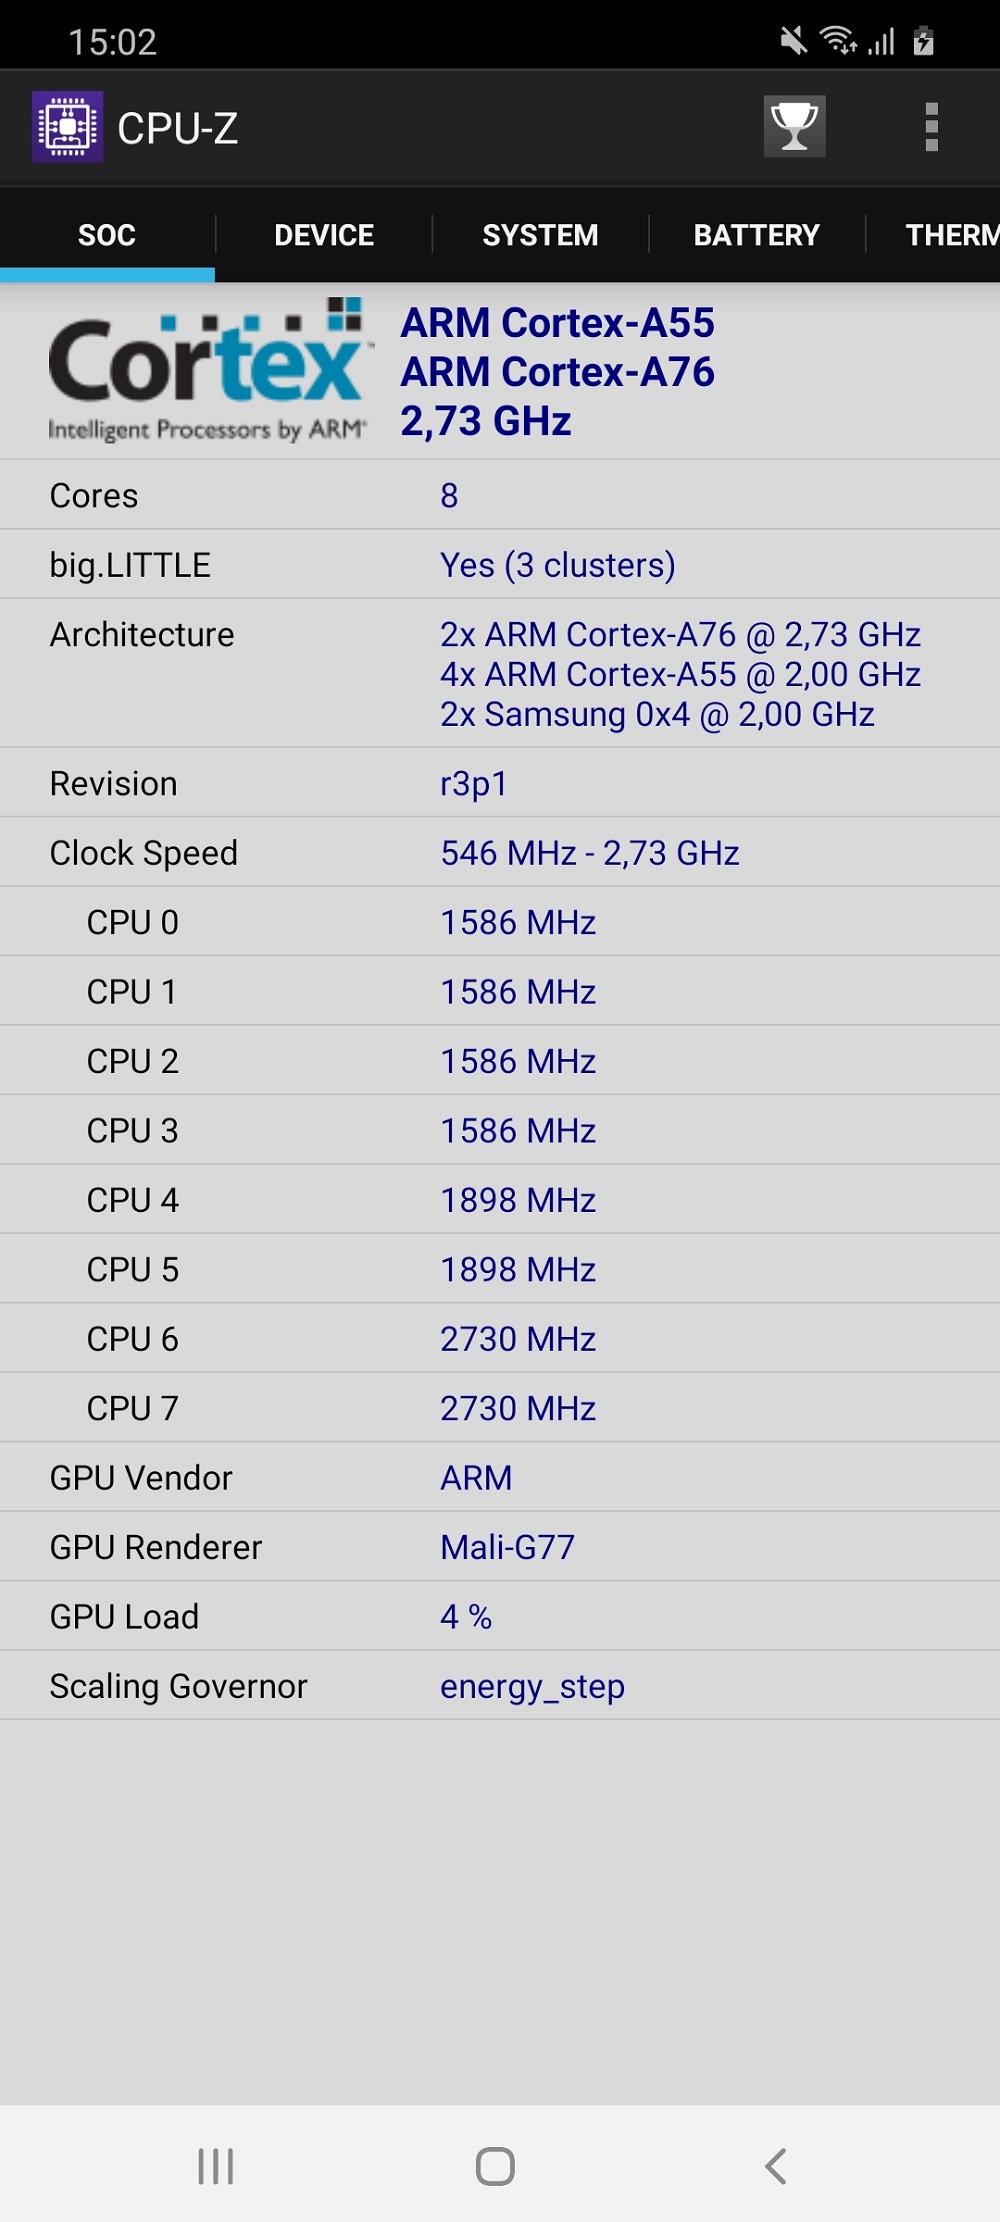Viewport: 1000px width, 2222px height.
Task: Open recent apps navigation button
Action: (216, 2166)
